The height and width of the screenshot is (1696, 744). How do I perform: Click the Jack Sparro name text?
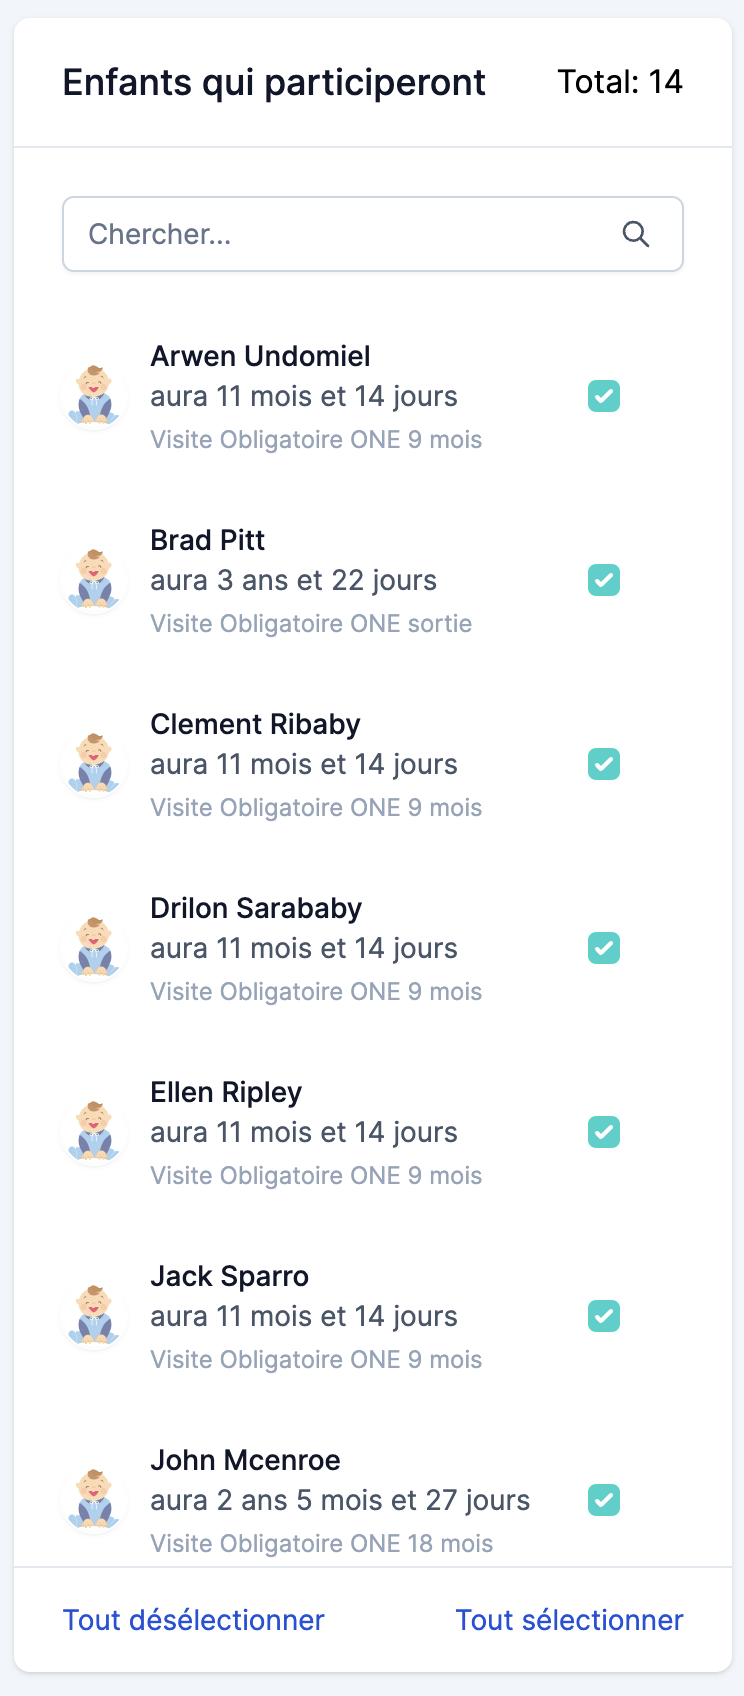click(229, 1276)
